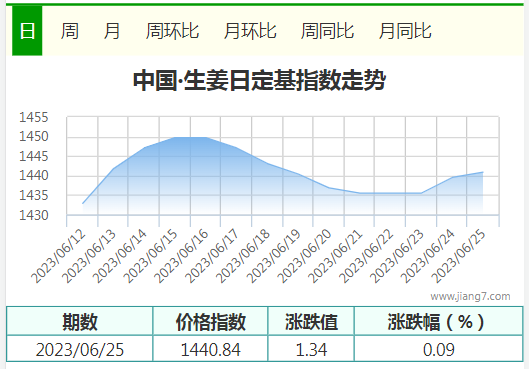Click the change percent value 0.09
The image size is (529, 369).
(439, 350)
